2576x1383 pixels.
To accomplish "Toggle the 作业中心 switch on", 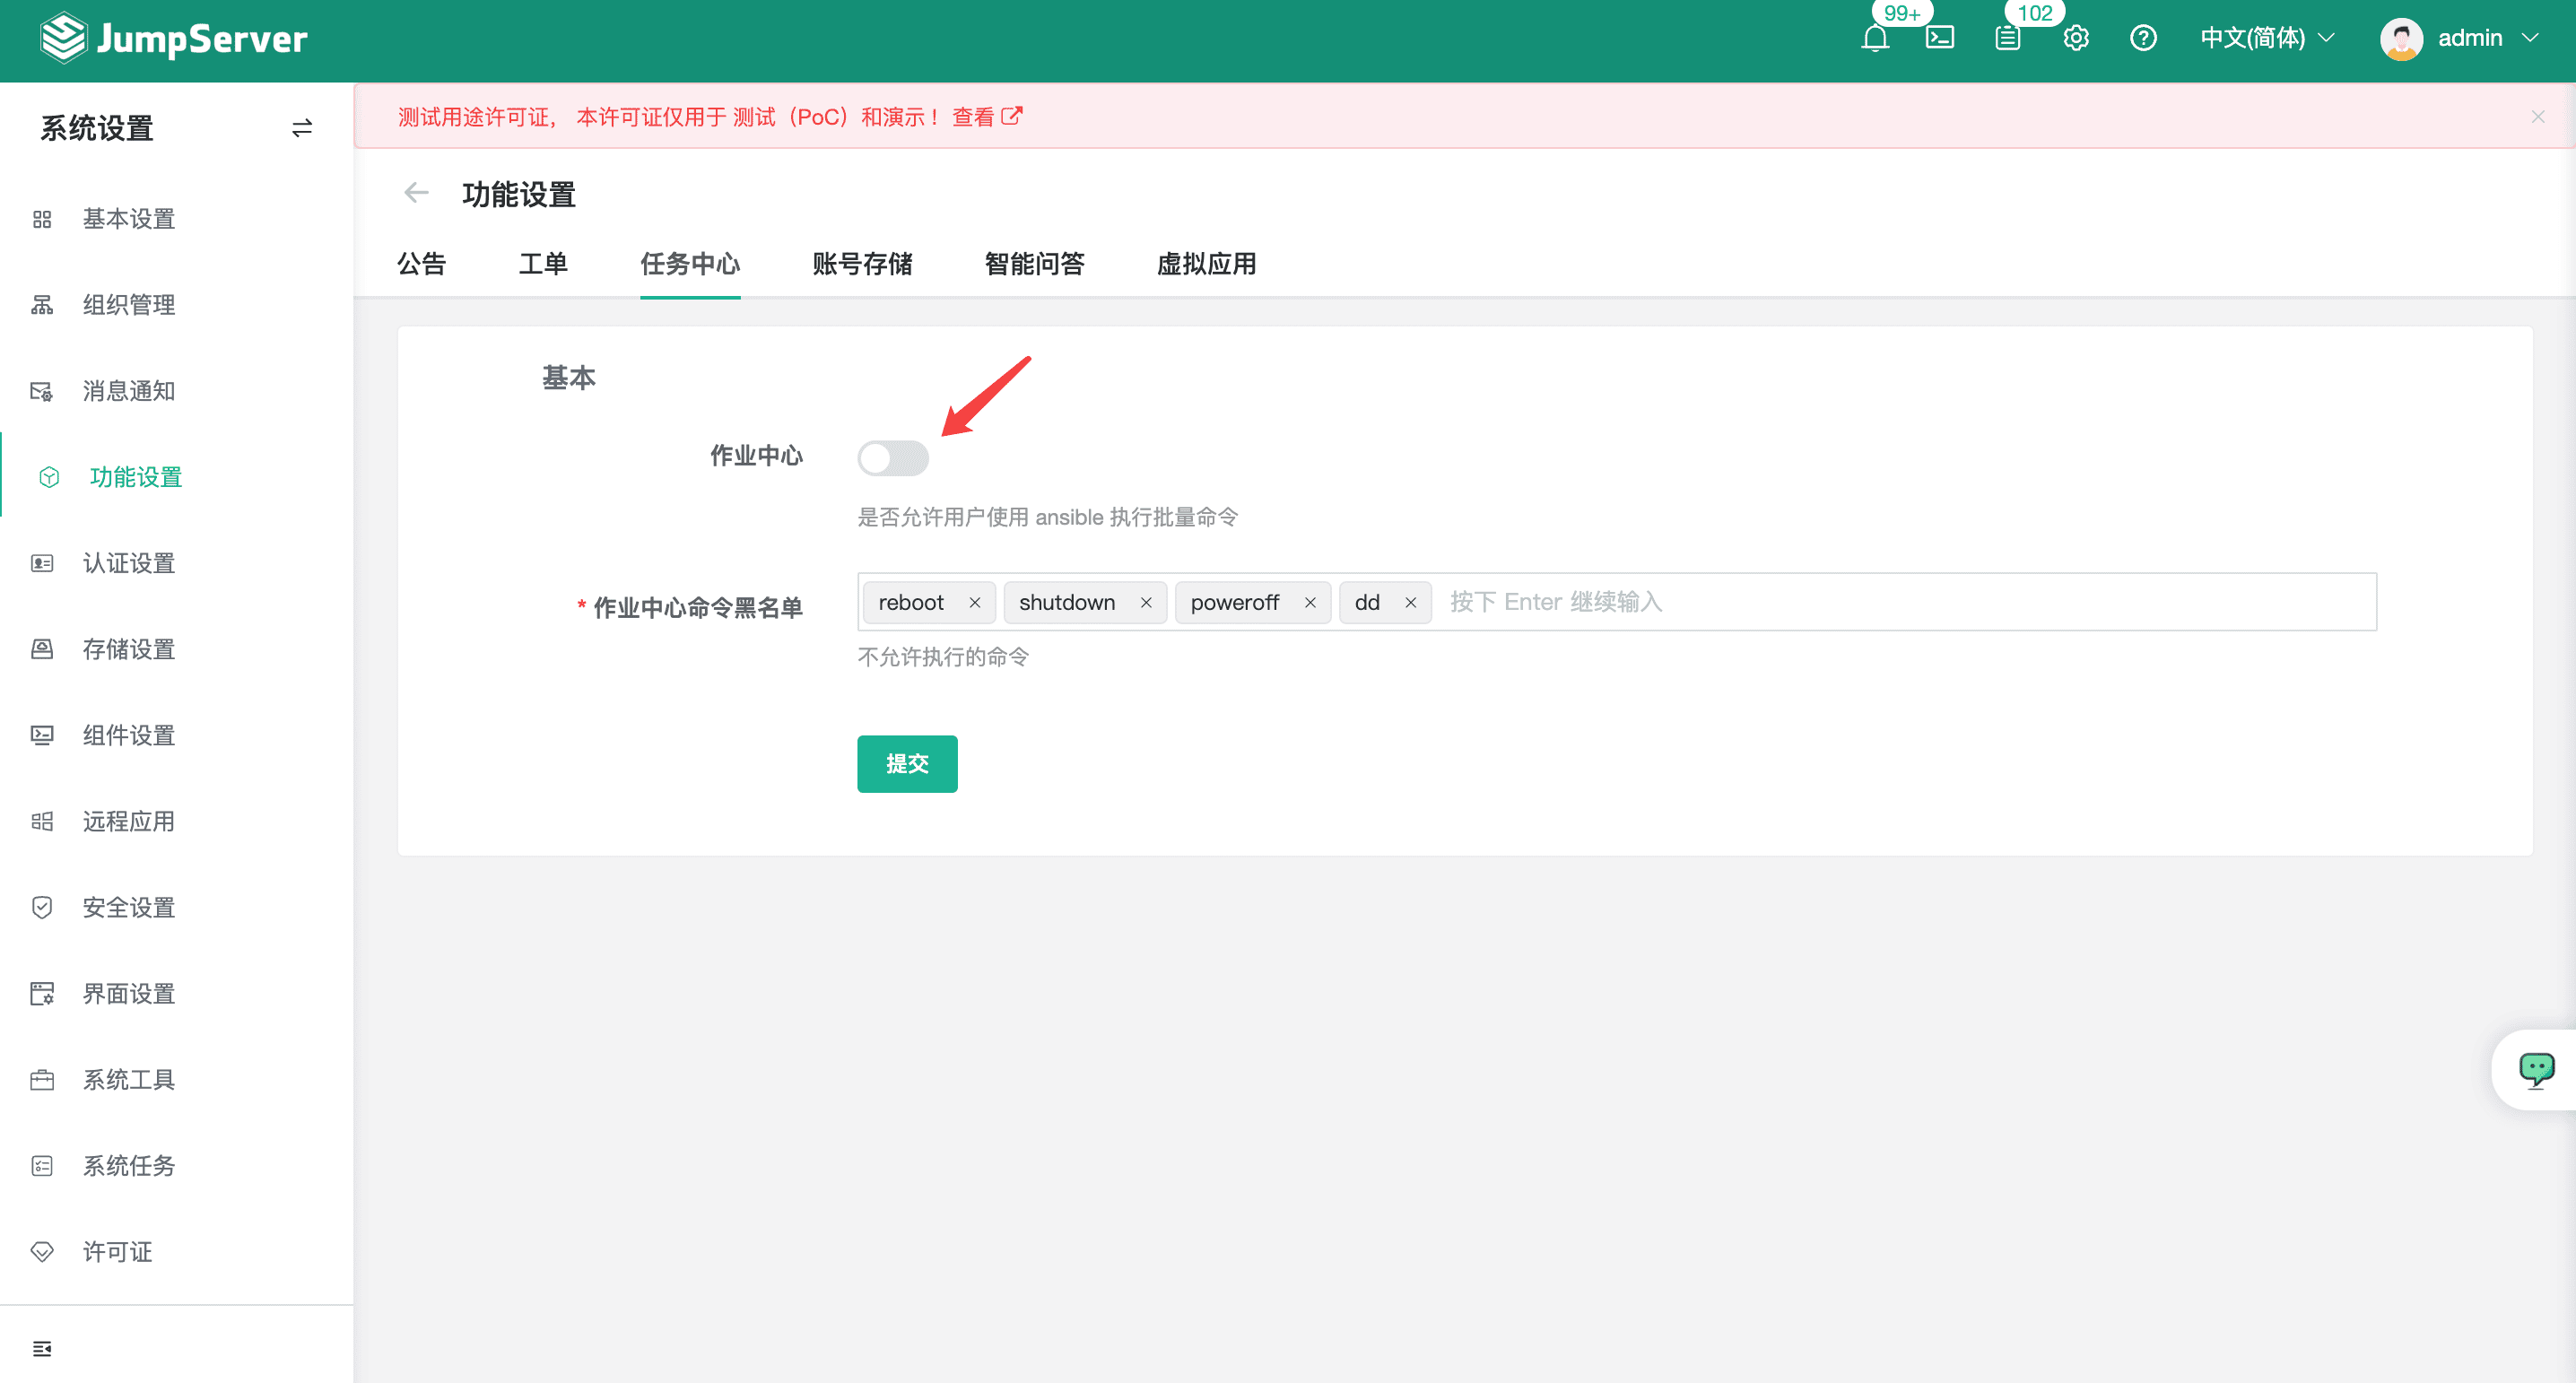I will point(893,458).
